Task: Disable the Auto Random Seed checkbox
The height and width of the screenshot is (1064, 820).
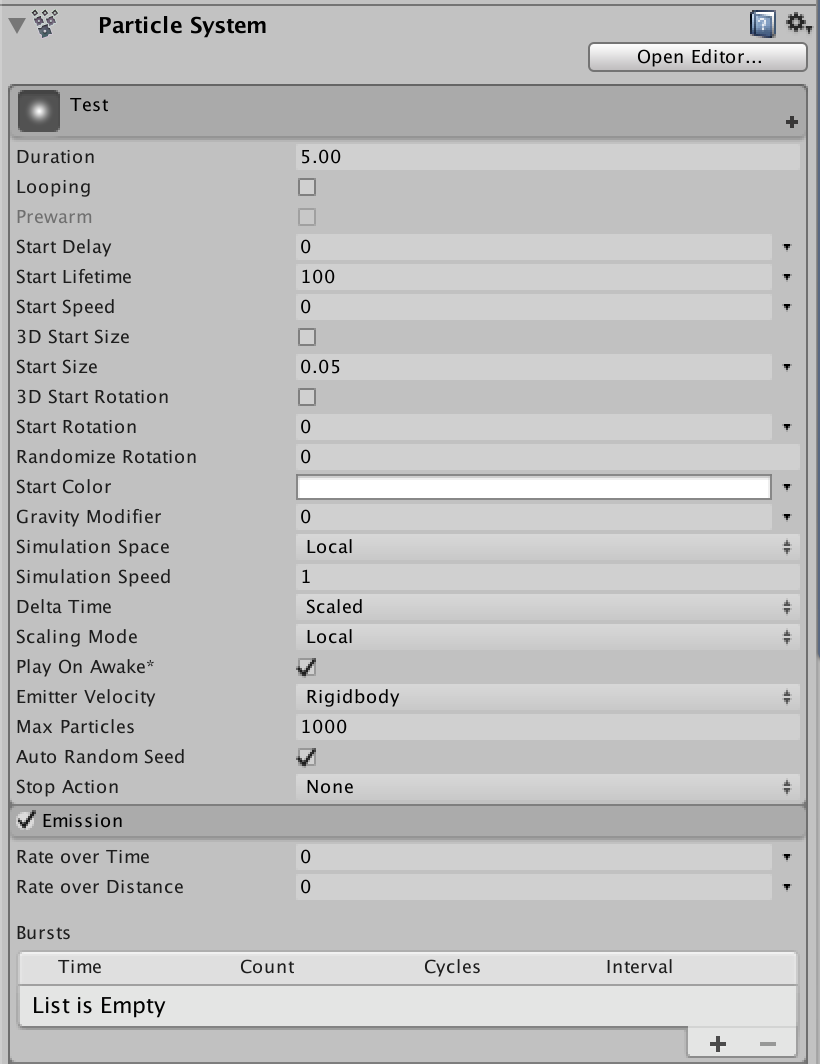Action: pos(307,757)
